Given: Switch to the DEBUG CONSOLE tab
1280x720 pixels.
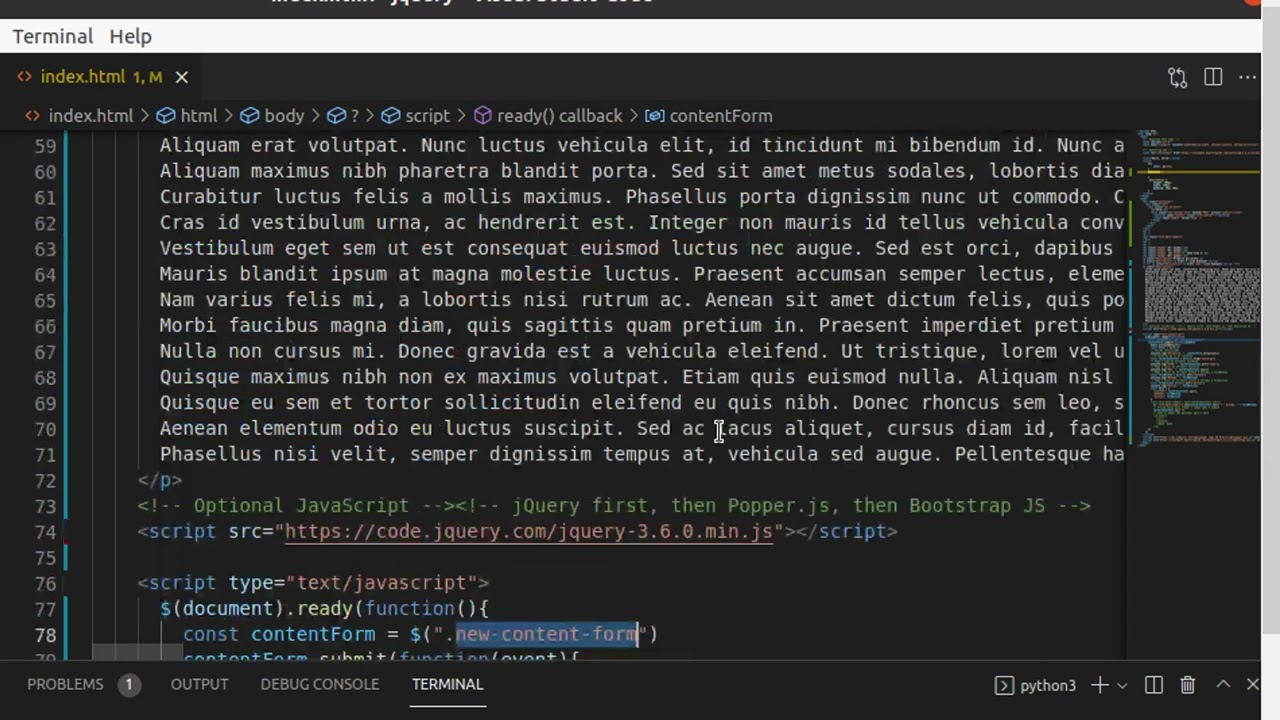Looking at the screenshot, I should pos(320,685).
